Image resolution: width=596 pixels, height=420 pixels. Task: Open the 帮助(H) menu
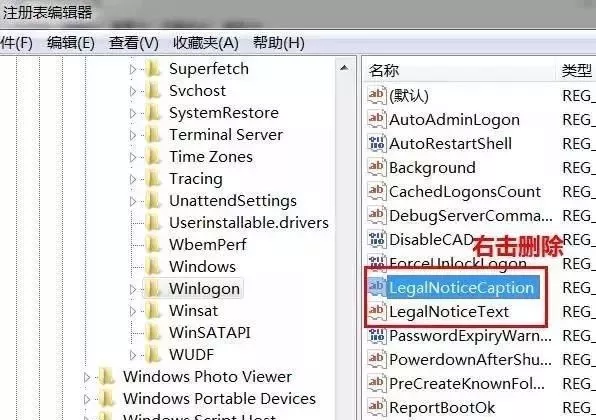pos(279,43)
